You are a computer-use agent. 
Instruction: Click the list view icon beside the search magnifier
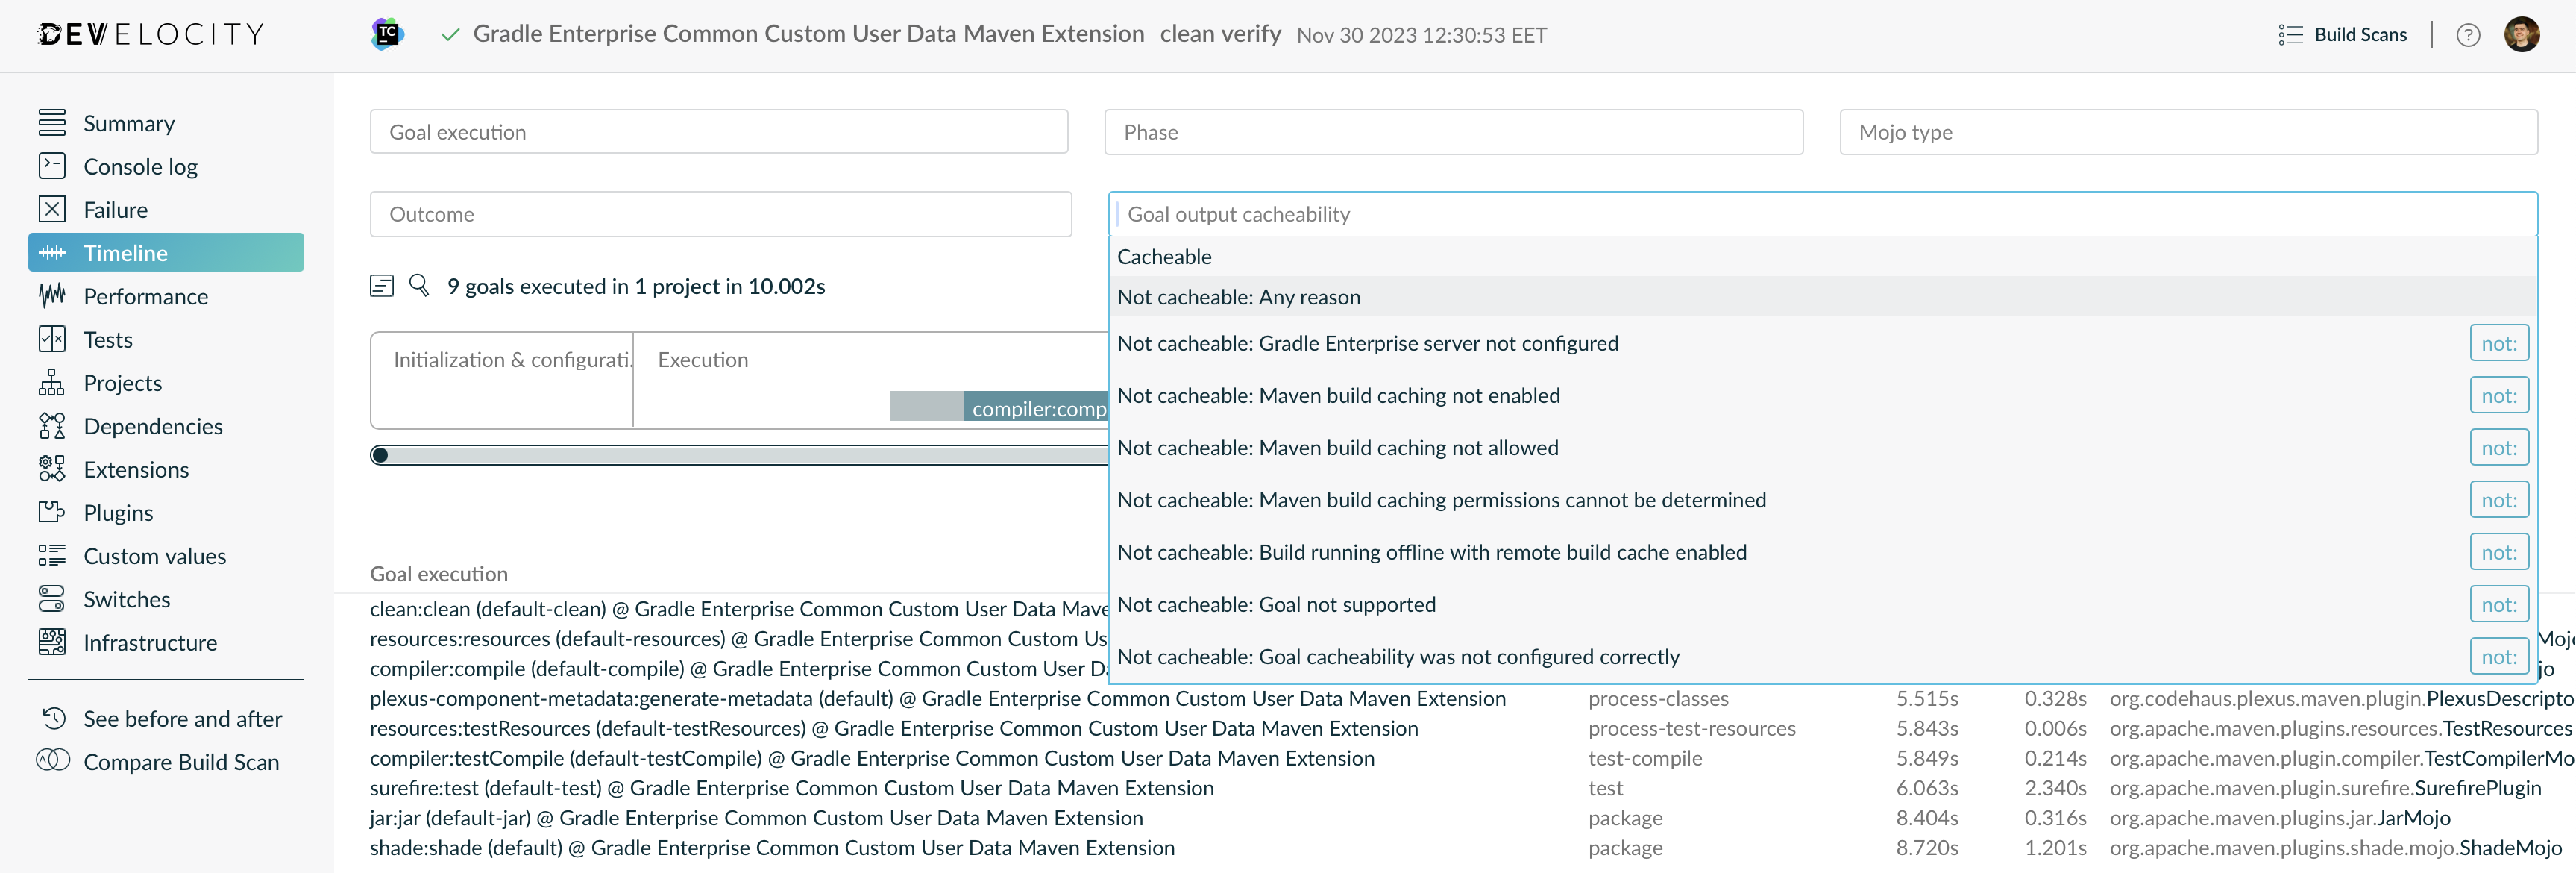[381, 286]
